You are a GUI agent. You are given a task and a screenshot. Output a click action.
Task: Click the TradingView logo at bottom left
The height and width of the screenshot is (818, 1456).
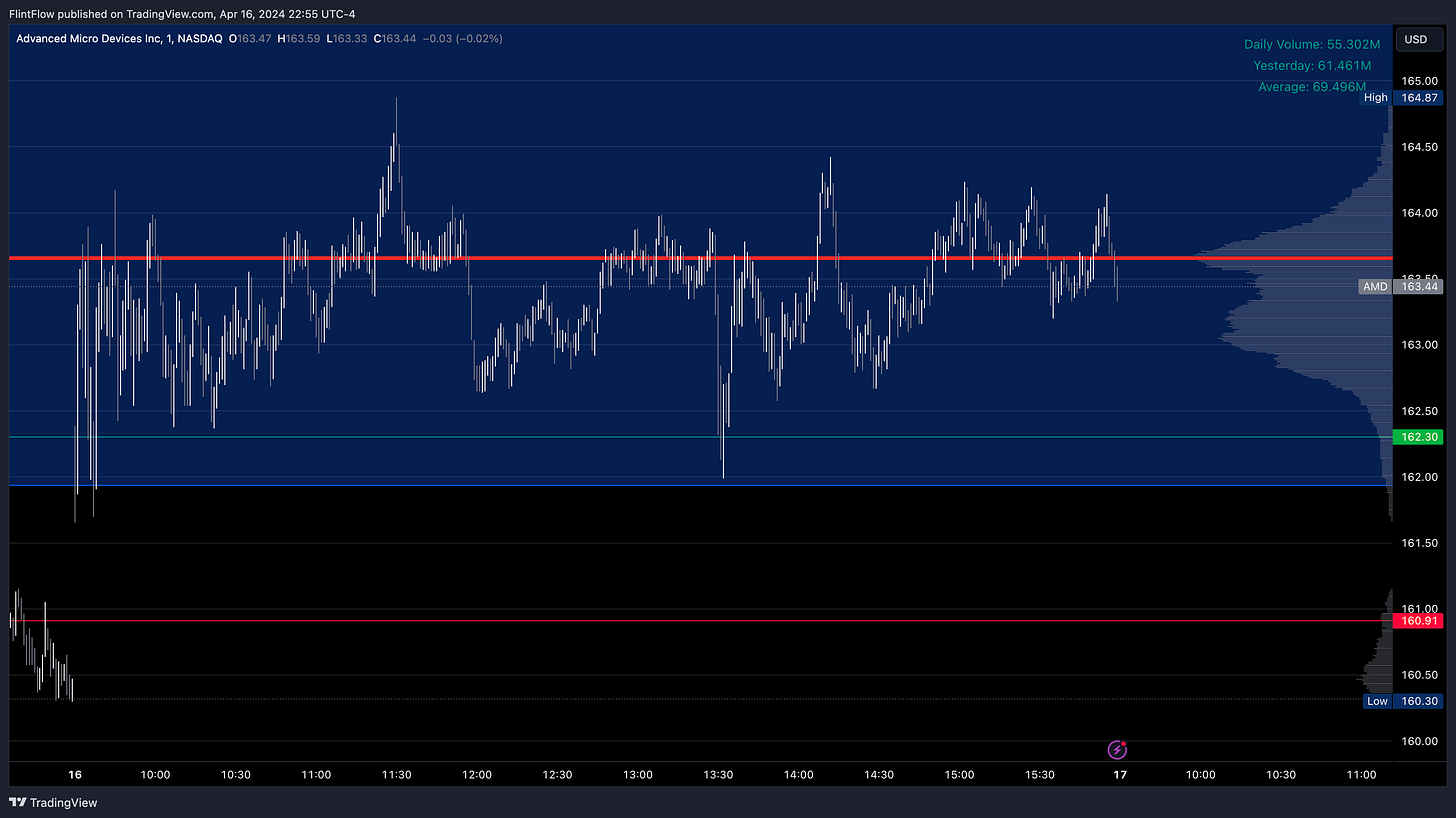click(53, 802)
